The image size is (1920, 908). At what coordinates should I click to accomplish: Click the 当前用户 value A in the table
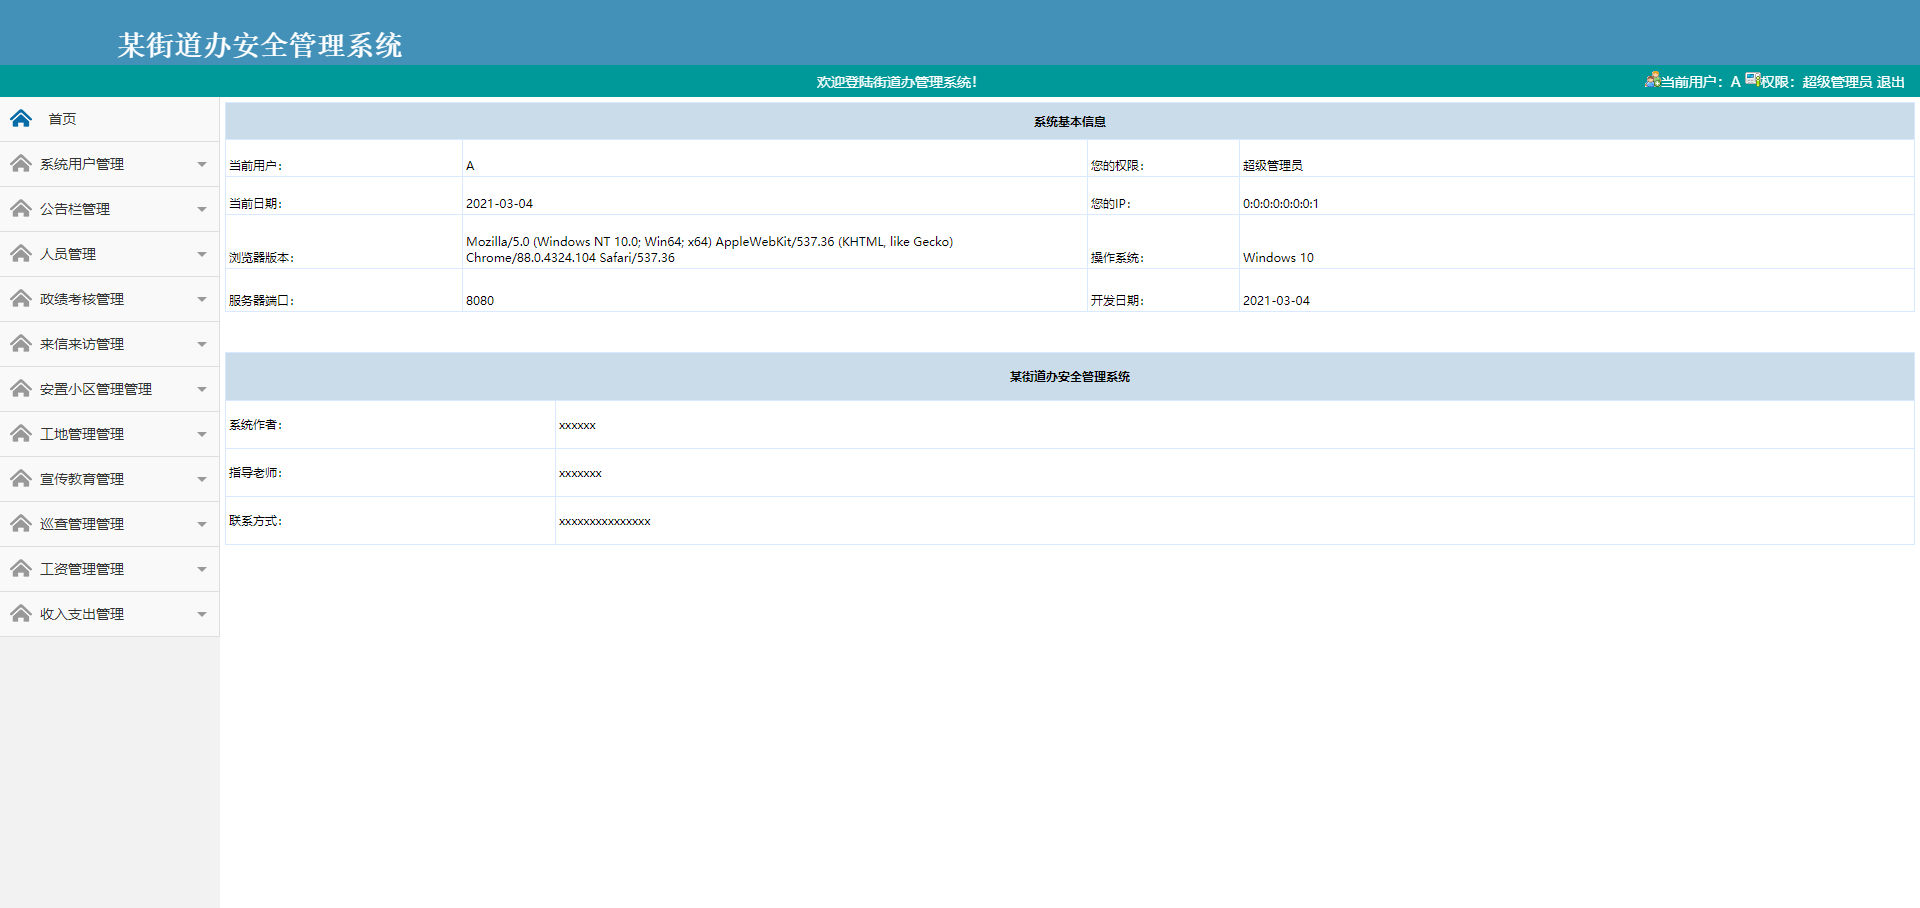pyautogui.click(x=470, y=166)
